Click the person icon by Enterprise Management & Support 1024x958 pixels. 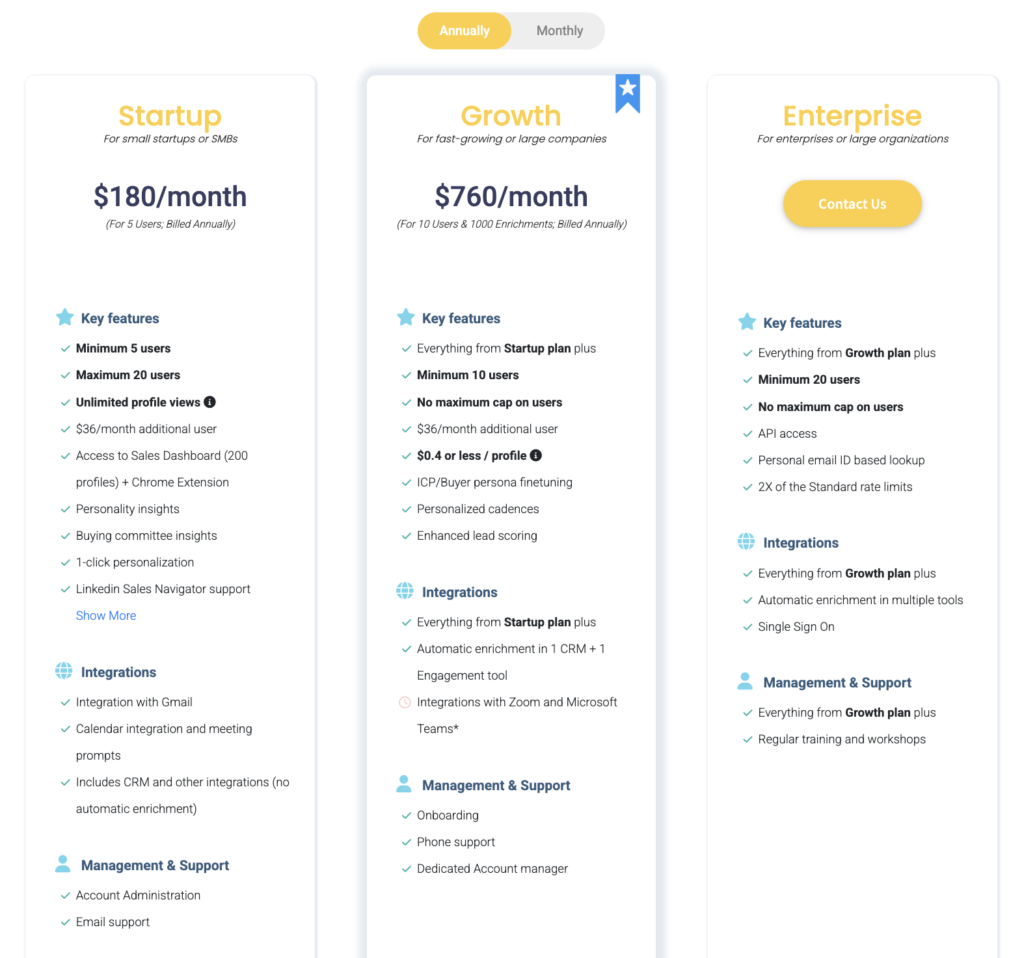click(745, 681)
